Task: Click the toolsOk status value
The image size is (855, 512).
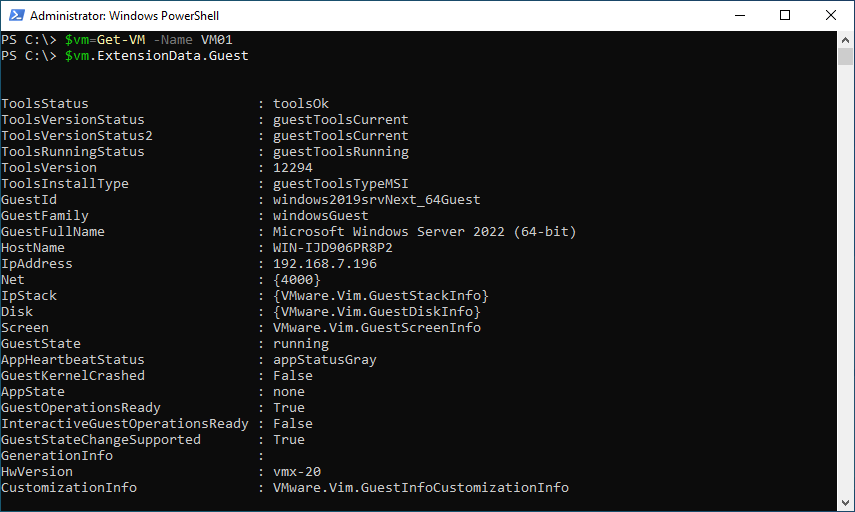Action: (301, 104)
